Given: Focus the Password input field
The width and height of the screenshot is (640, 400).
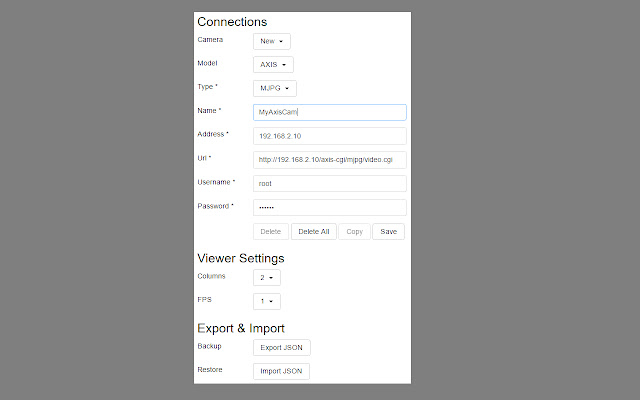Looking at the screenshot, I should coord(329,207).
